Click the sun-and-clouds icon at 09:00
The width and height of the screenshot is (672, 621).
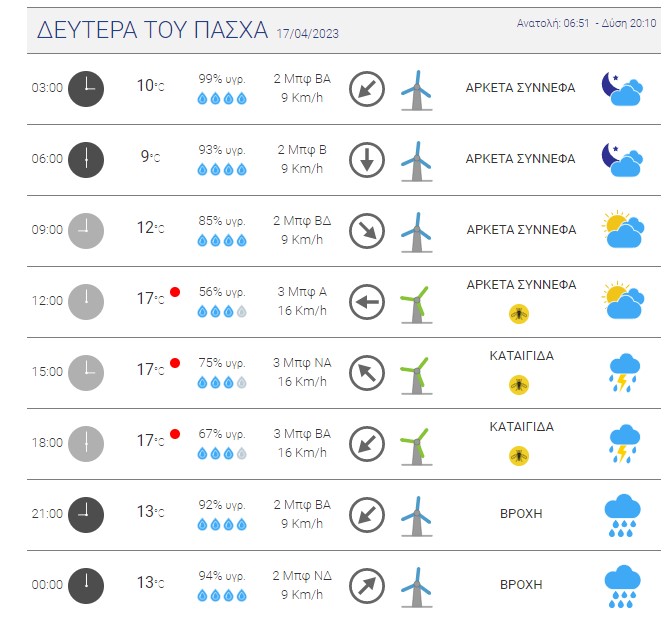tap(623, 229)
